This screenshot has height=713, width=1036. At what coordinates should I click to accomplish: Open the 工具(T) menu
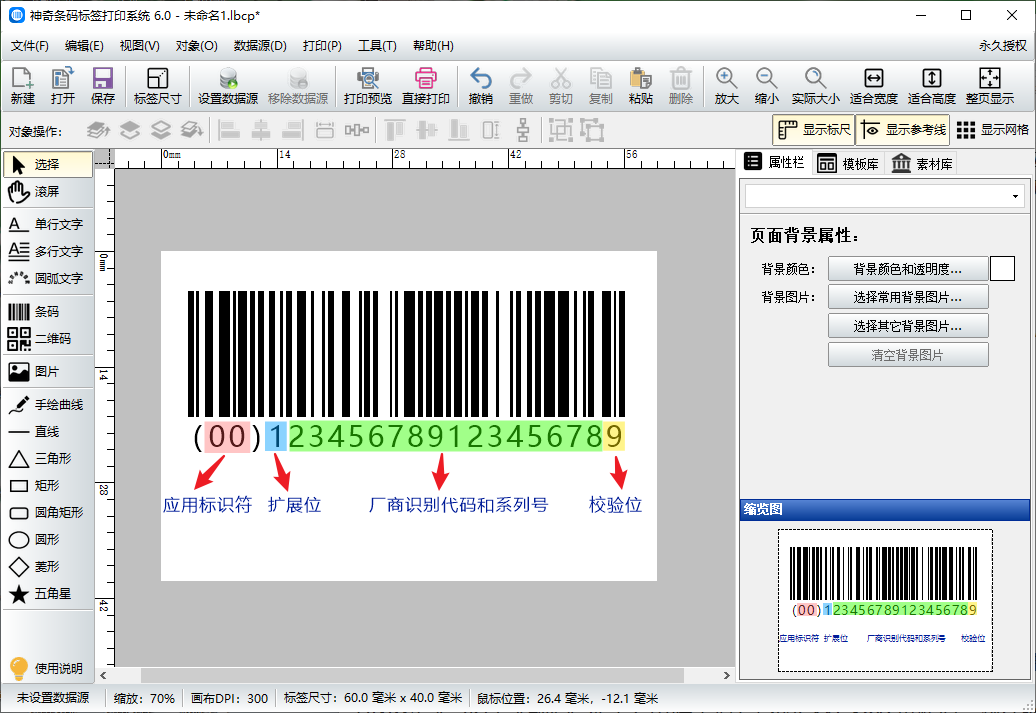pyautogui.click(x=377, y=46)
